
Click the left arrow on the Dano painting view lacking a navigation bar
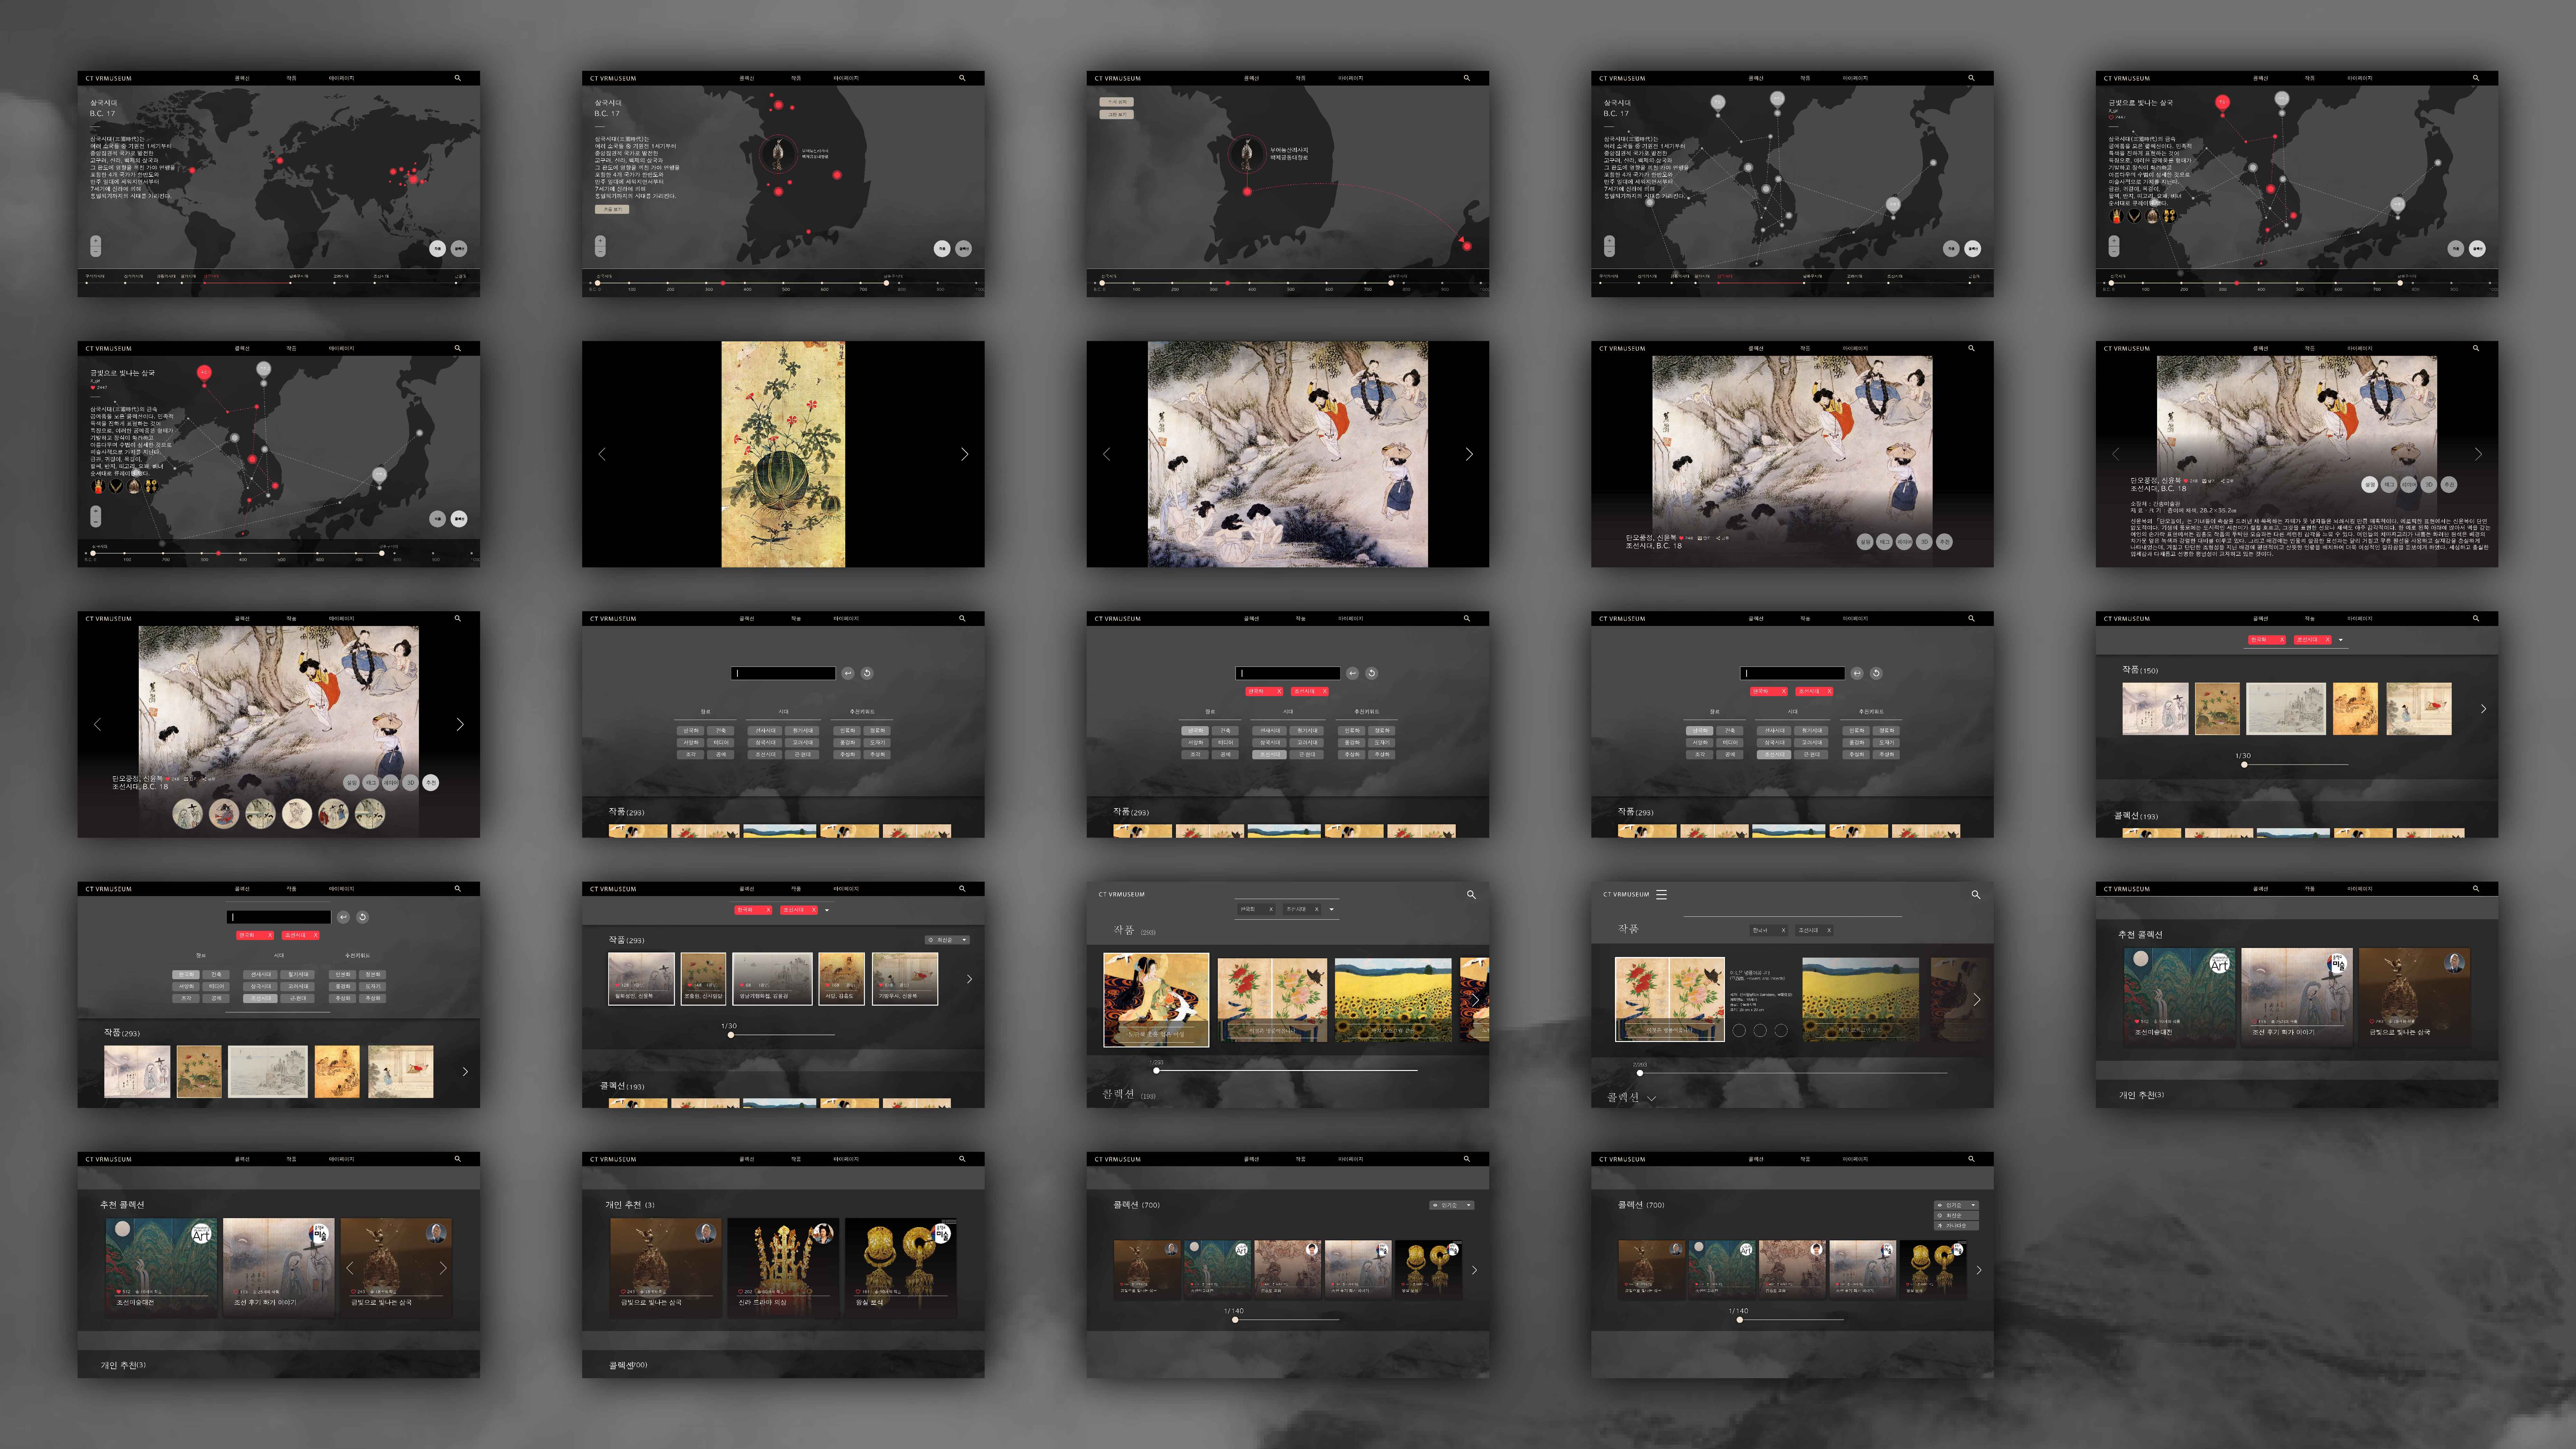[x=1106, y=454]
